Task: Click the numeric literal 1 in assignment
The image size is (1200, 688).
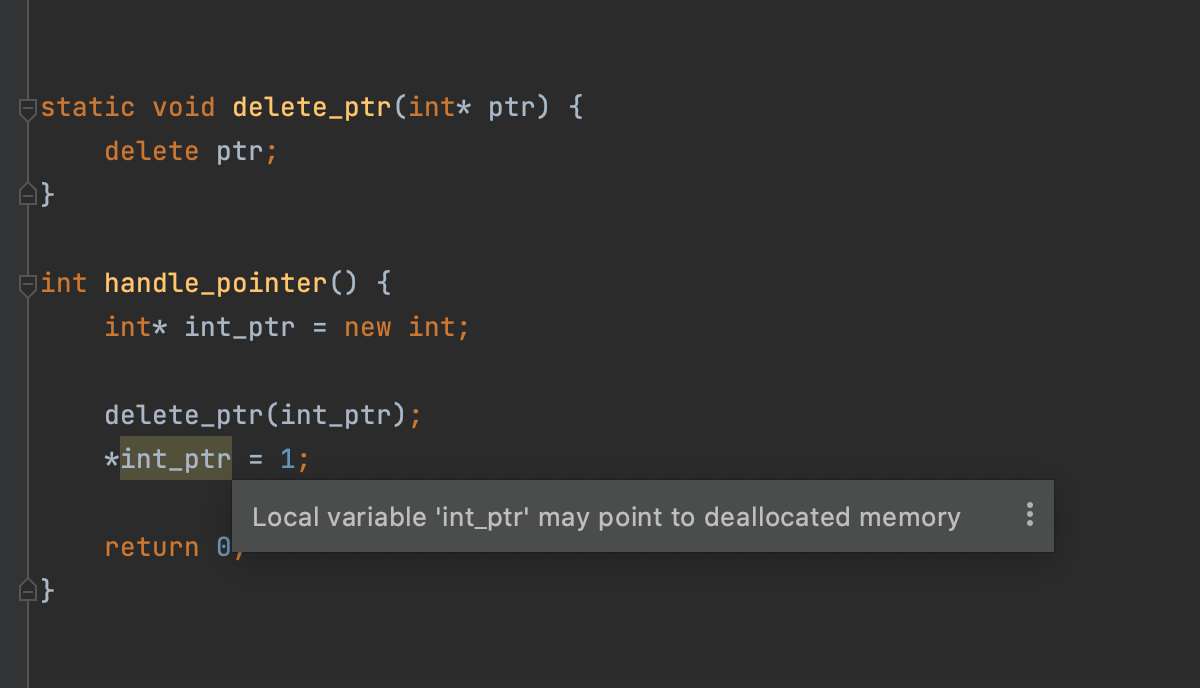Action: click(287, 459)
